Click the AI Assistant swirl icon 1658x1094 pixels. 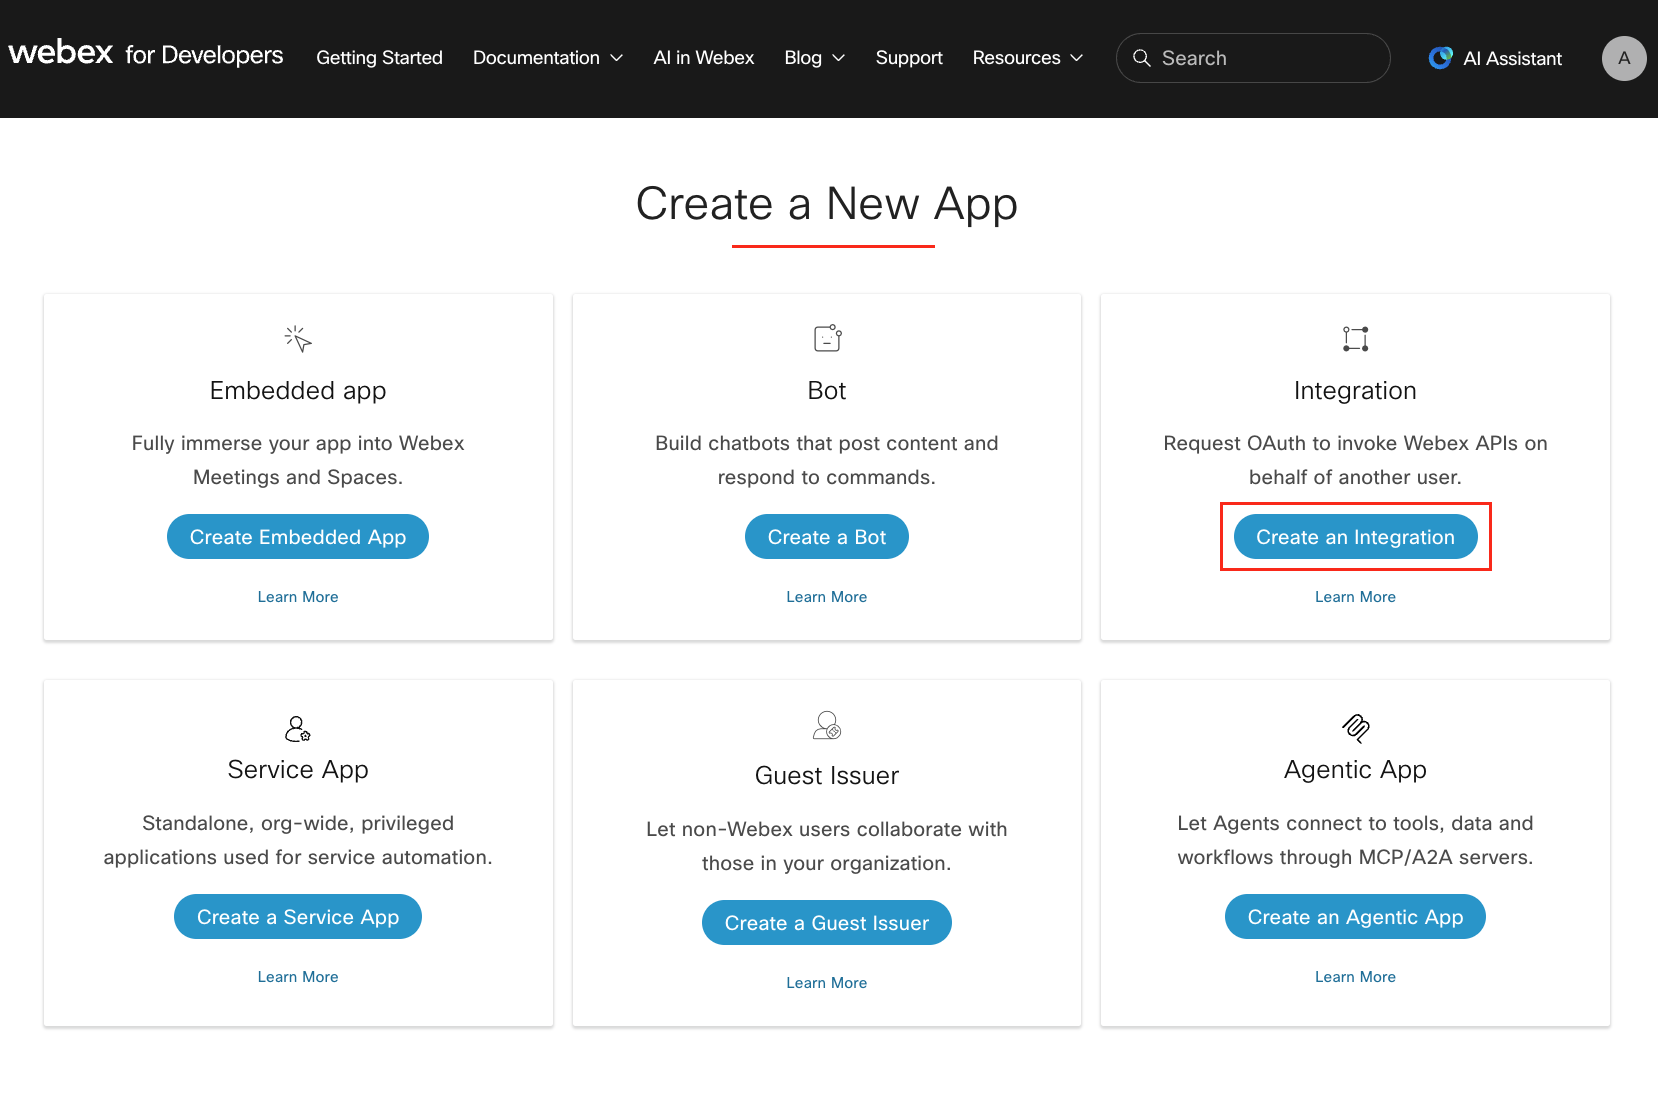(x=1440, y=58)
